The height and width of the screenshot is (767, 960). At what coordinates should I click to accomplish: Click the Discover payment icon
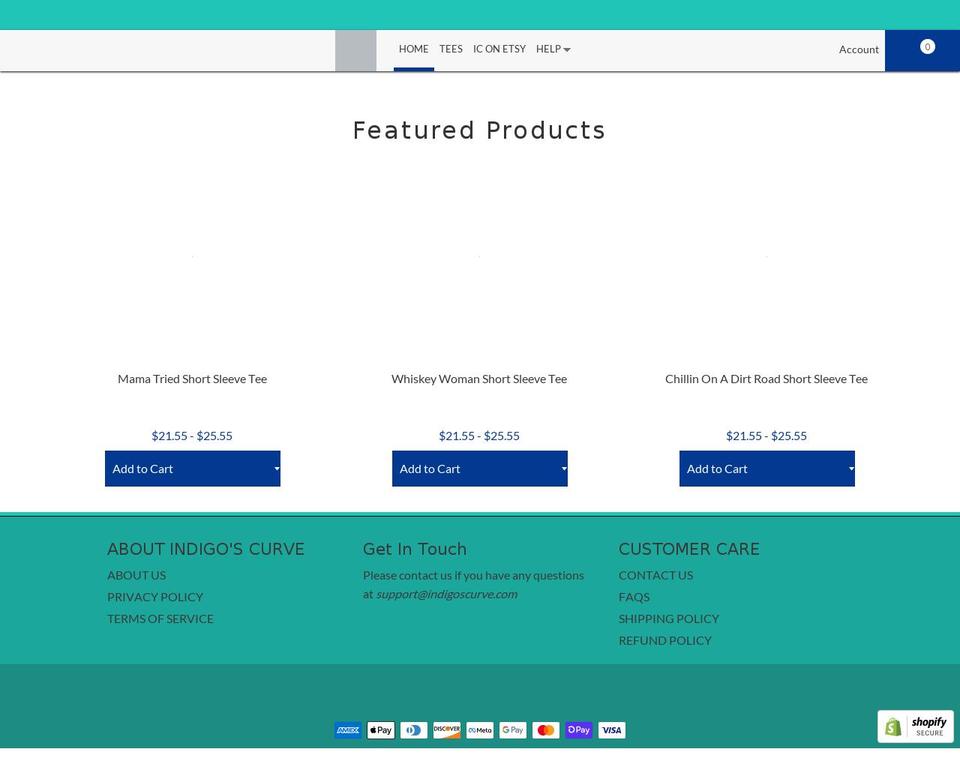(447, 730)
